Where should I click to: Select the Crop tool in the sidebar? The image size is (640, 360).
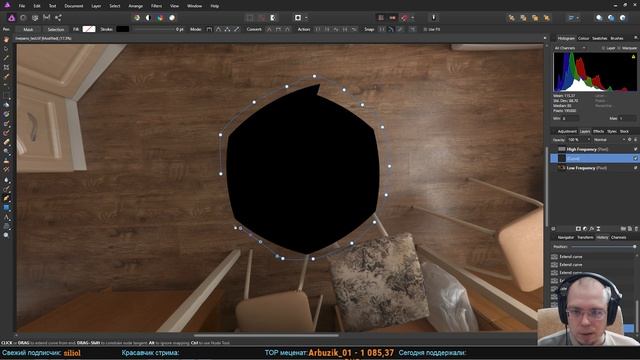[x=6, y=67]
